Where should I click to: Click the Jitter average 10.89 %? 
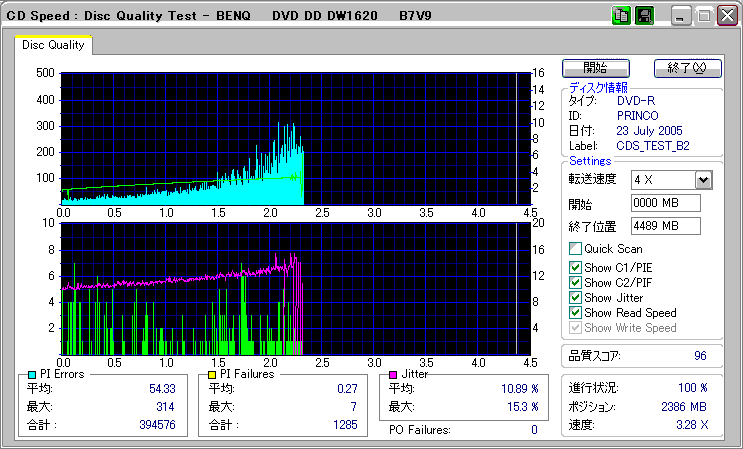(x=520, y=389)
